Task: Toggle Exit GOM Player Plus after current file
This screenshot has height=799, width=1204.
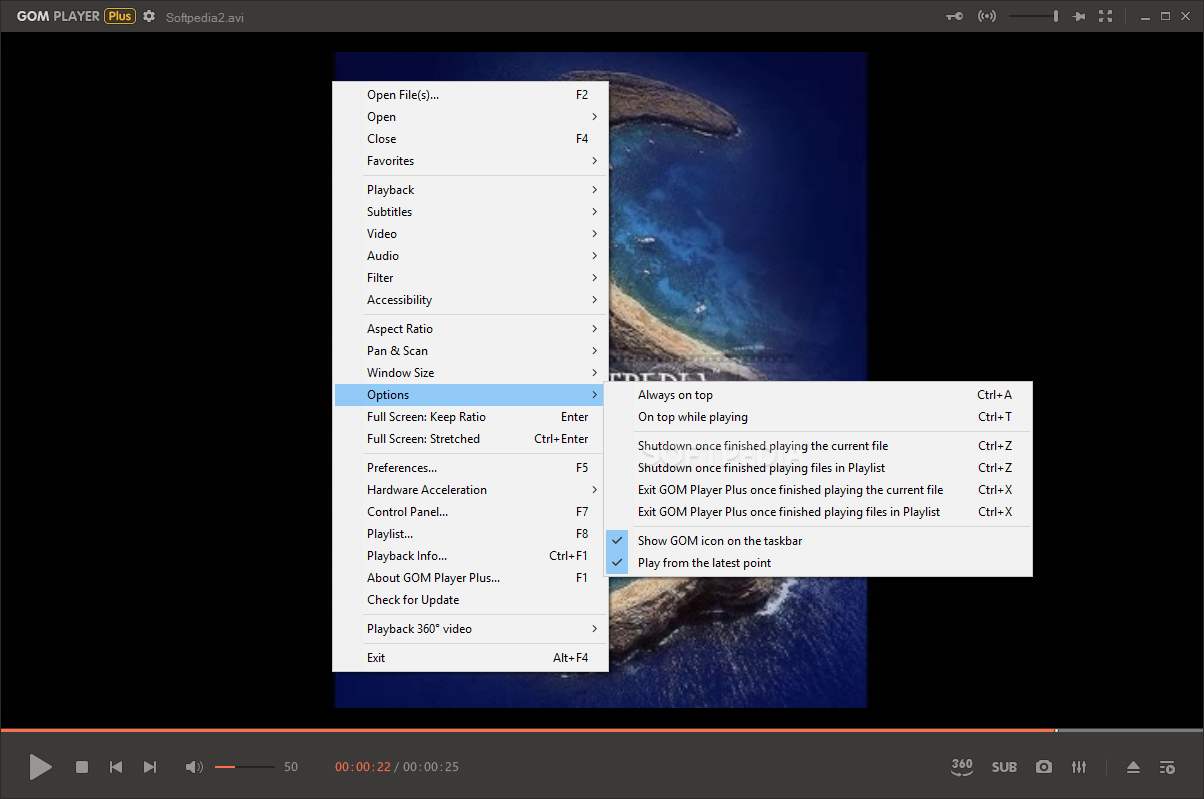Action: click(x=818, y=490)
